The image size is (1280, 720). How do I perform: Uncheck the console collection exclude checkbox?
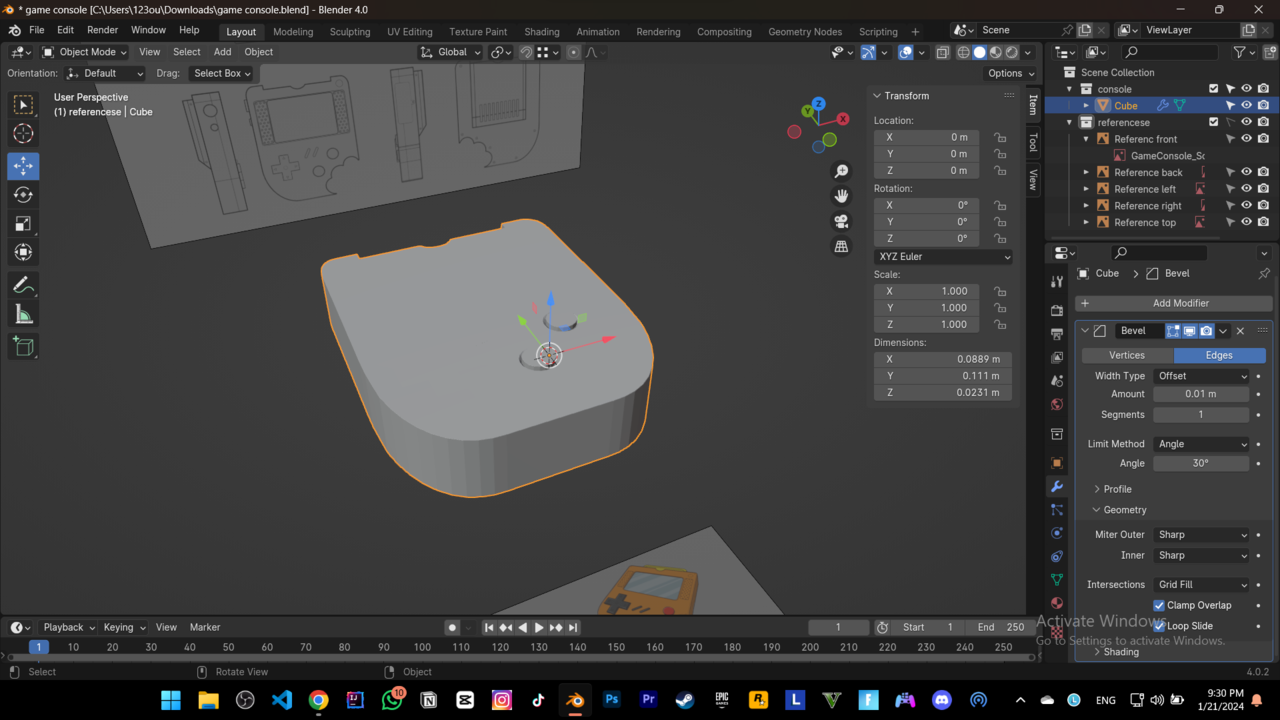[x=1214, y=89]
